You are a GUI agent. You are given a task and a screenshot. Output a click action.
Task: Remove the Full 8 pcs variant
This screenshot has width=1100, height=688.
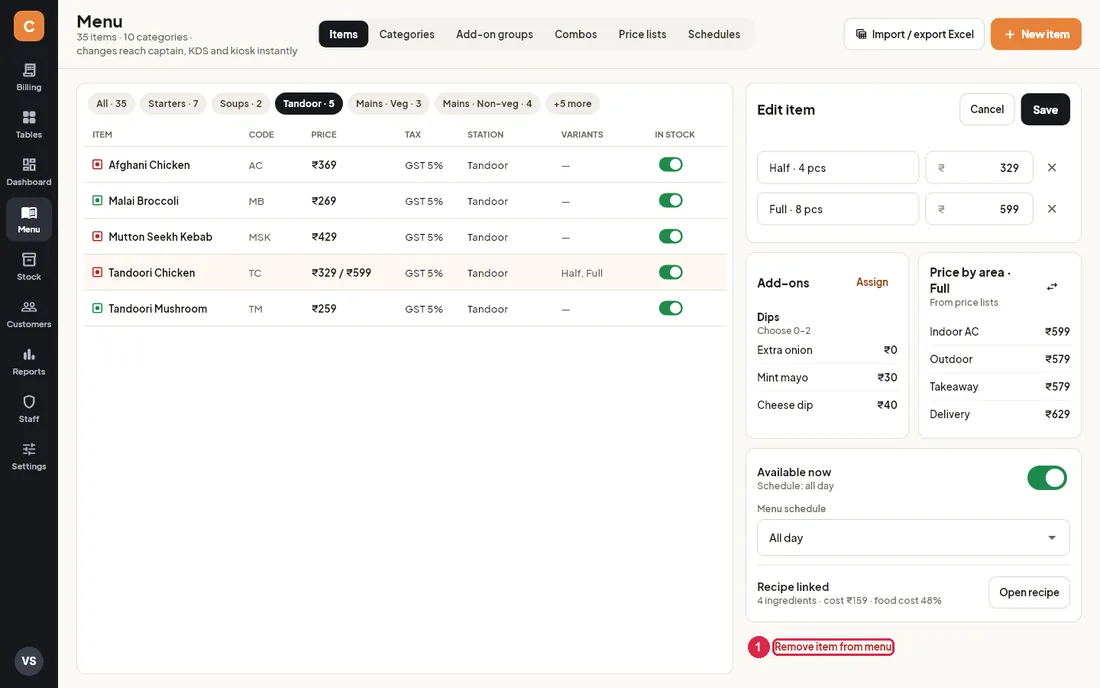click(x=1052, y=209)
